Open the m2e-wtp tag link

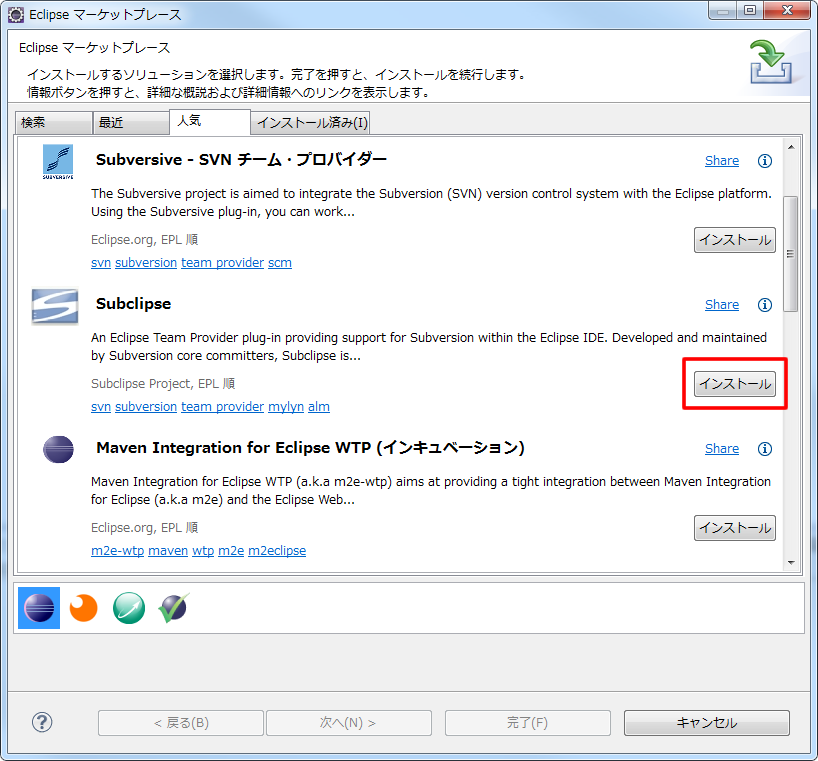[117, 550]
